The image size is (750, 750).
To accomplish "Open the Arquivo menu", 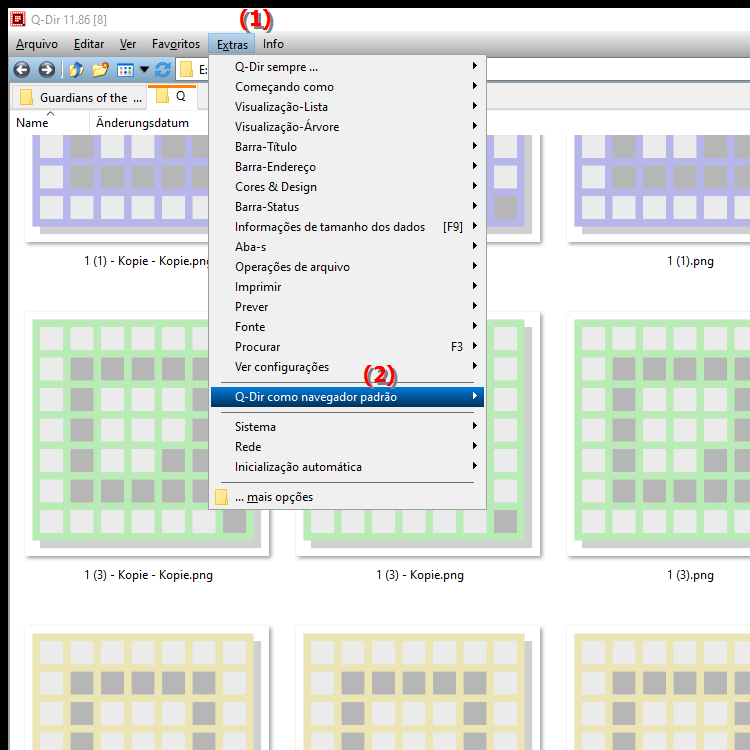I will (x=37, y=44).
